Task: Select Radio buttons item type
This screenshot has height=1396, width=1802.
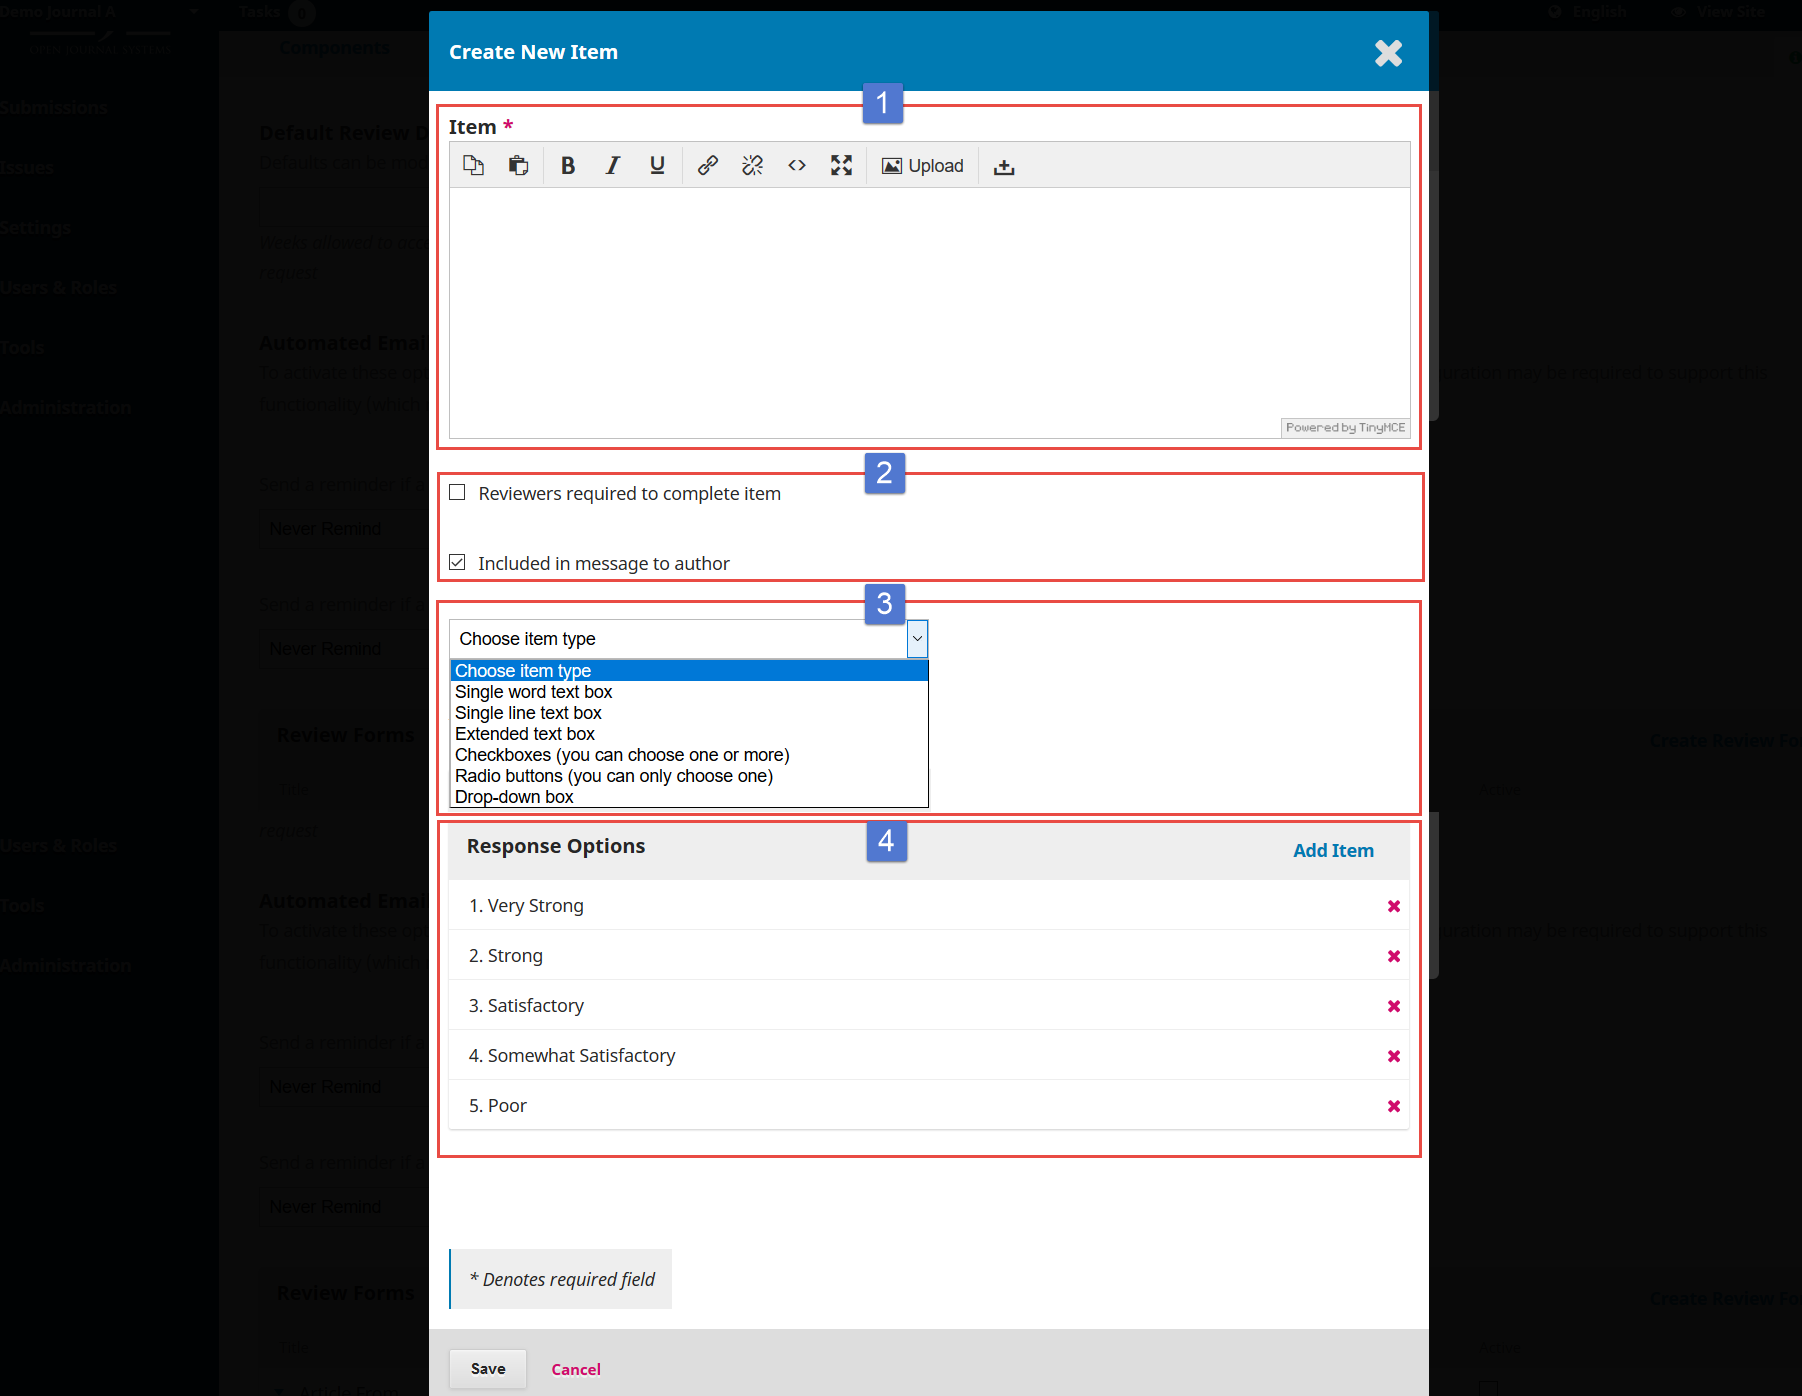Action: pyautogui.click(x=613, y=776)
